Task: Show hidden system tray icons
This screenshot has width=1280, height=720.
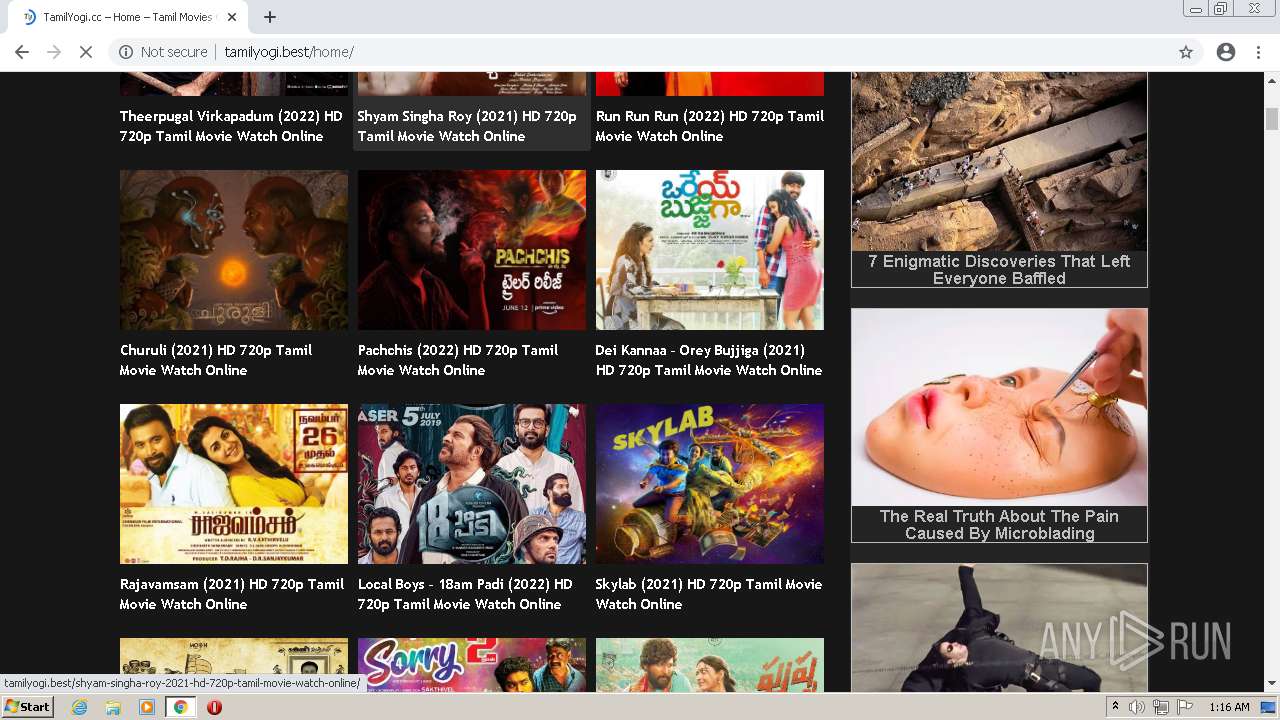Action: [1115, 707]
